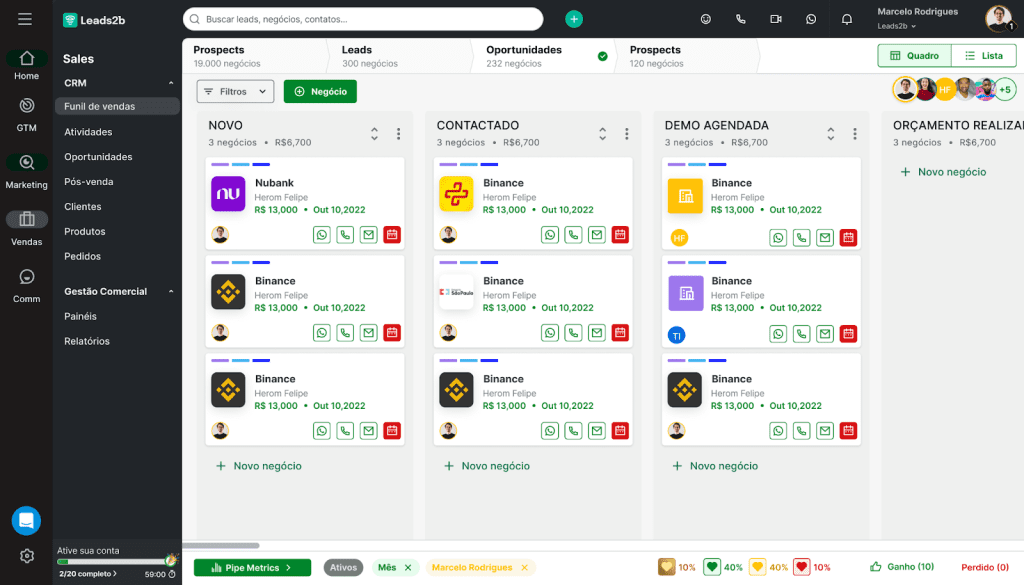Viewport: 1024px width, 585px height.
Task: Click Perdido (0) lost deals
Action: (x=985, y=567)
